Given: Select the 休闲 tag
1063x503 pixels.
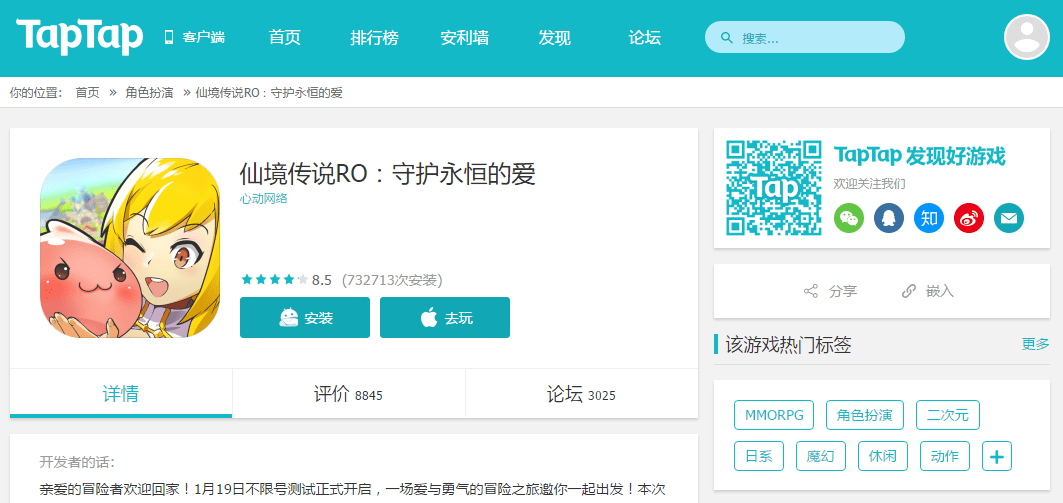Looking at the screenshot, I should tap(883, 456).
